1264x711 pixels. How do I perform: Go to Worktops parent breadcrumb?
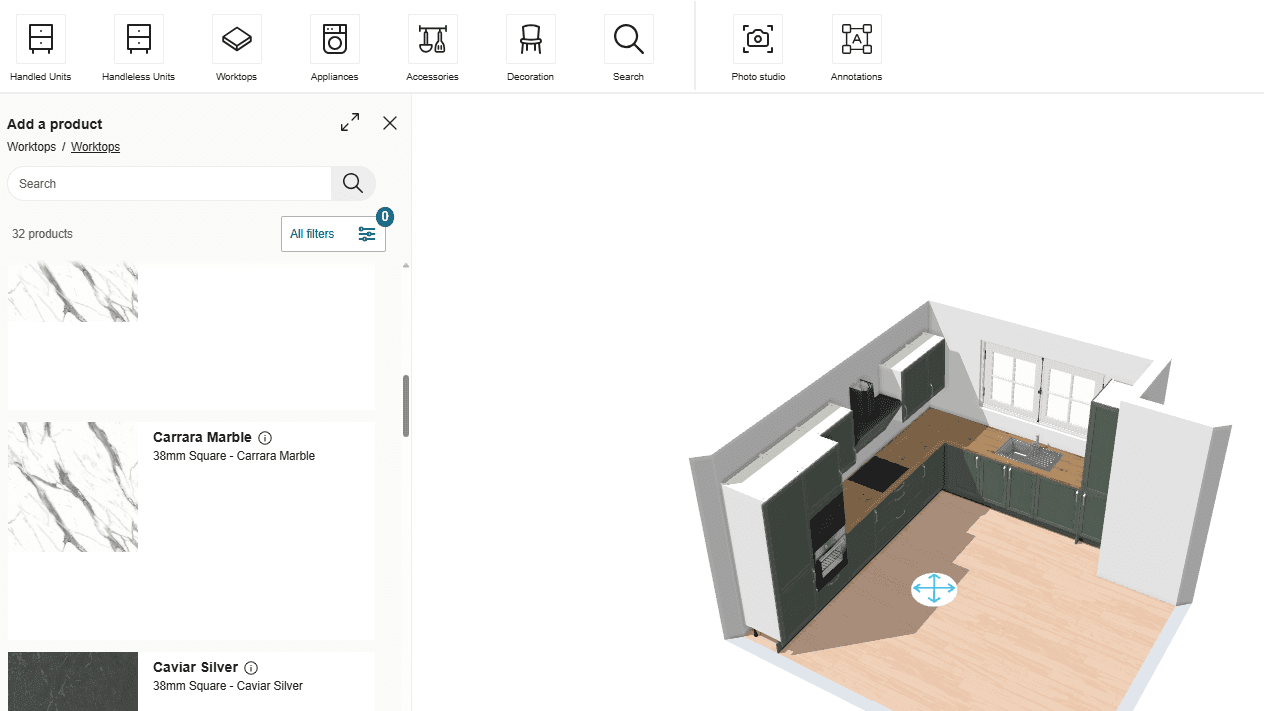(x=31, y=147)
